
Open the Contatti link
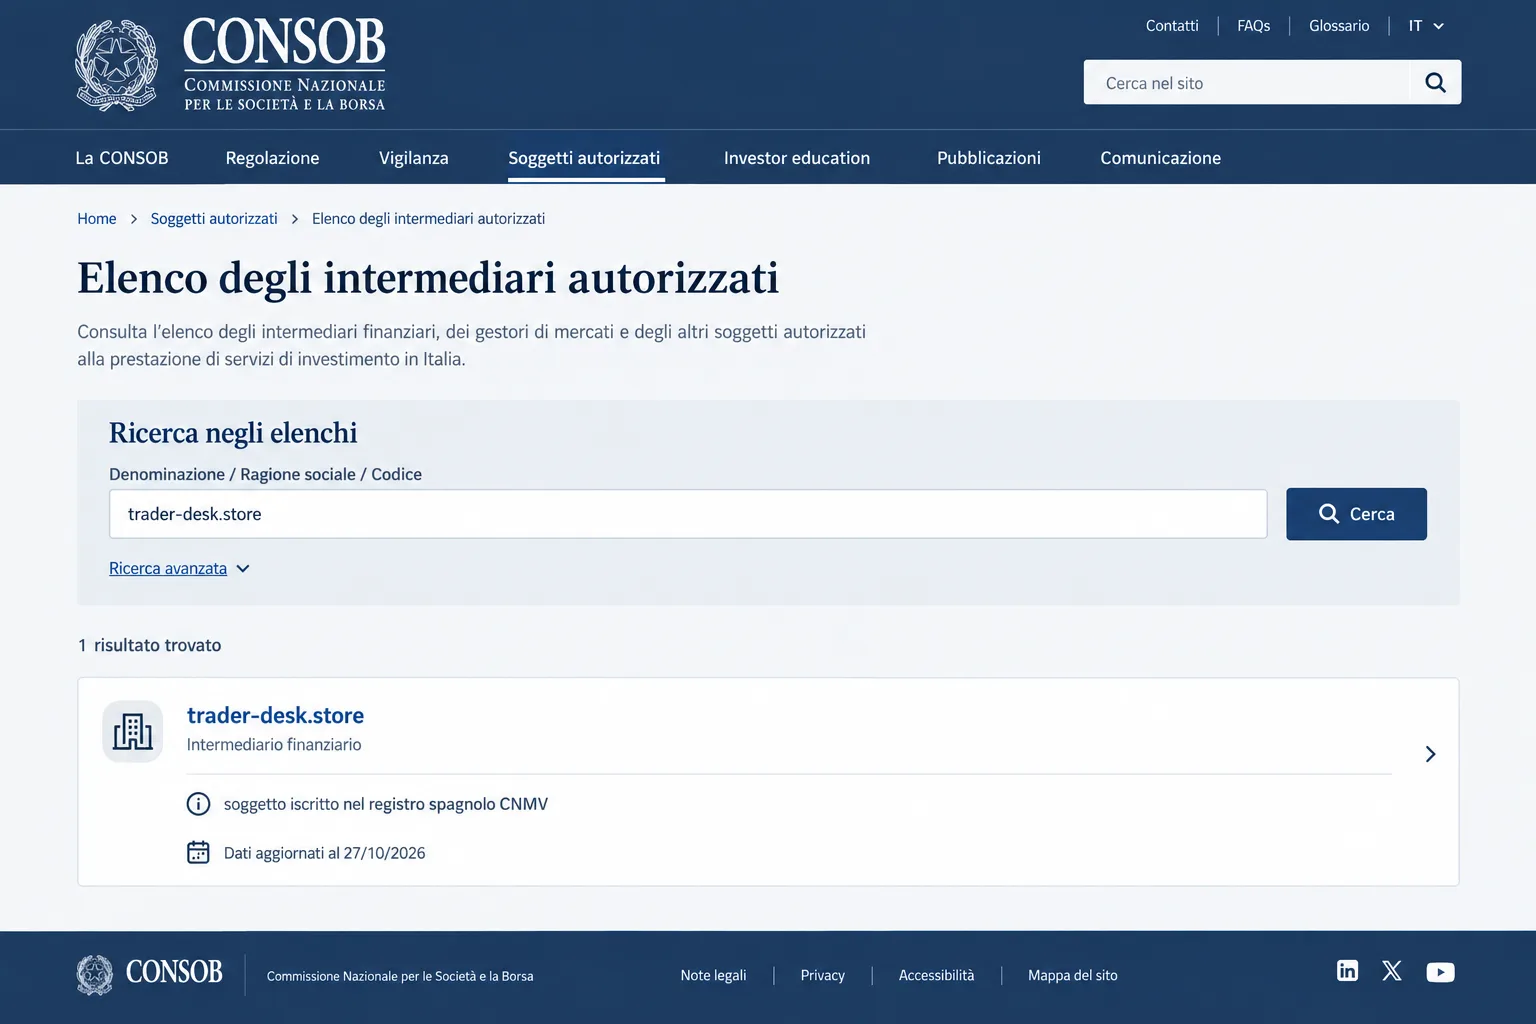(x=1172, y=26)
